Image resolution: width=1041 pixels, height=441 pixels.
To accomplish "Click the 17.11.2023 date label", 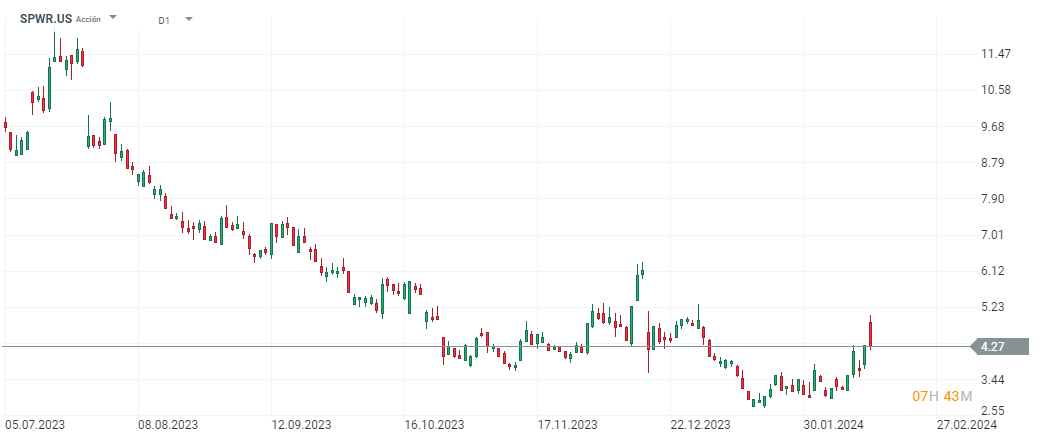I will (x=566, y=424).
